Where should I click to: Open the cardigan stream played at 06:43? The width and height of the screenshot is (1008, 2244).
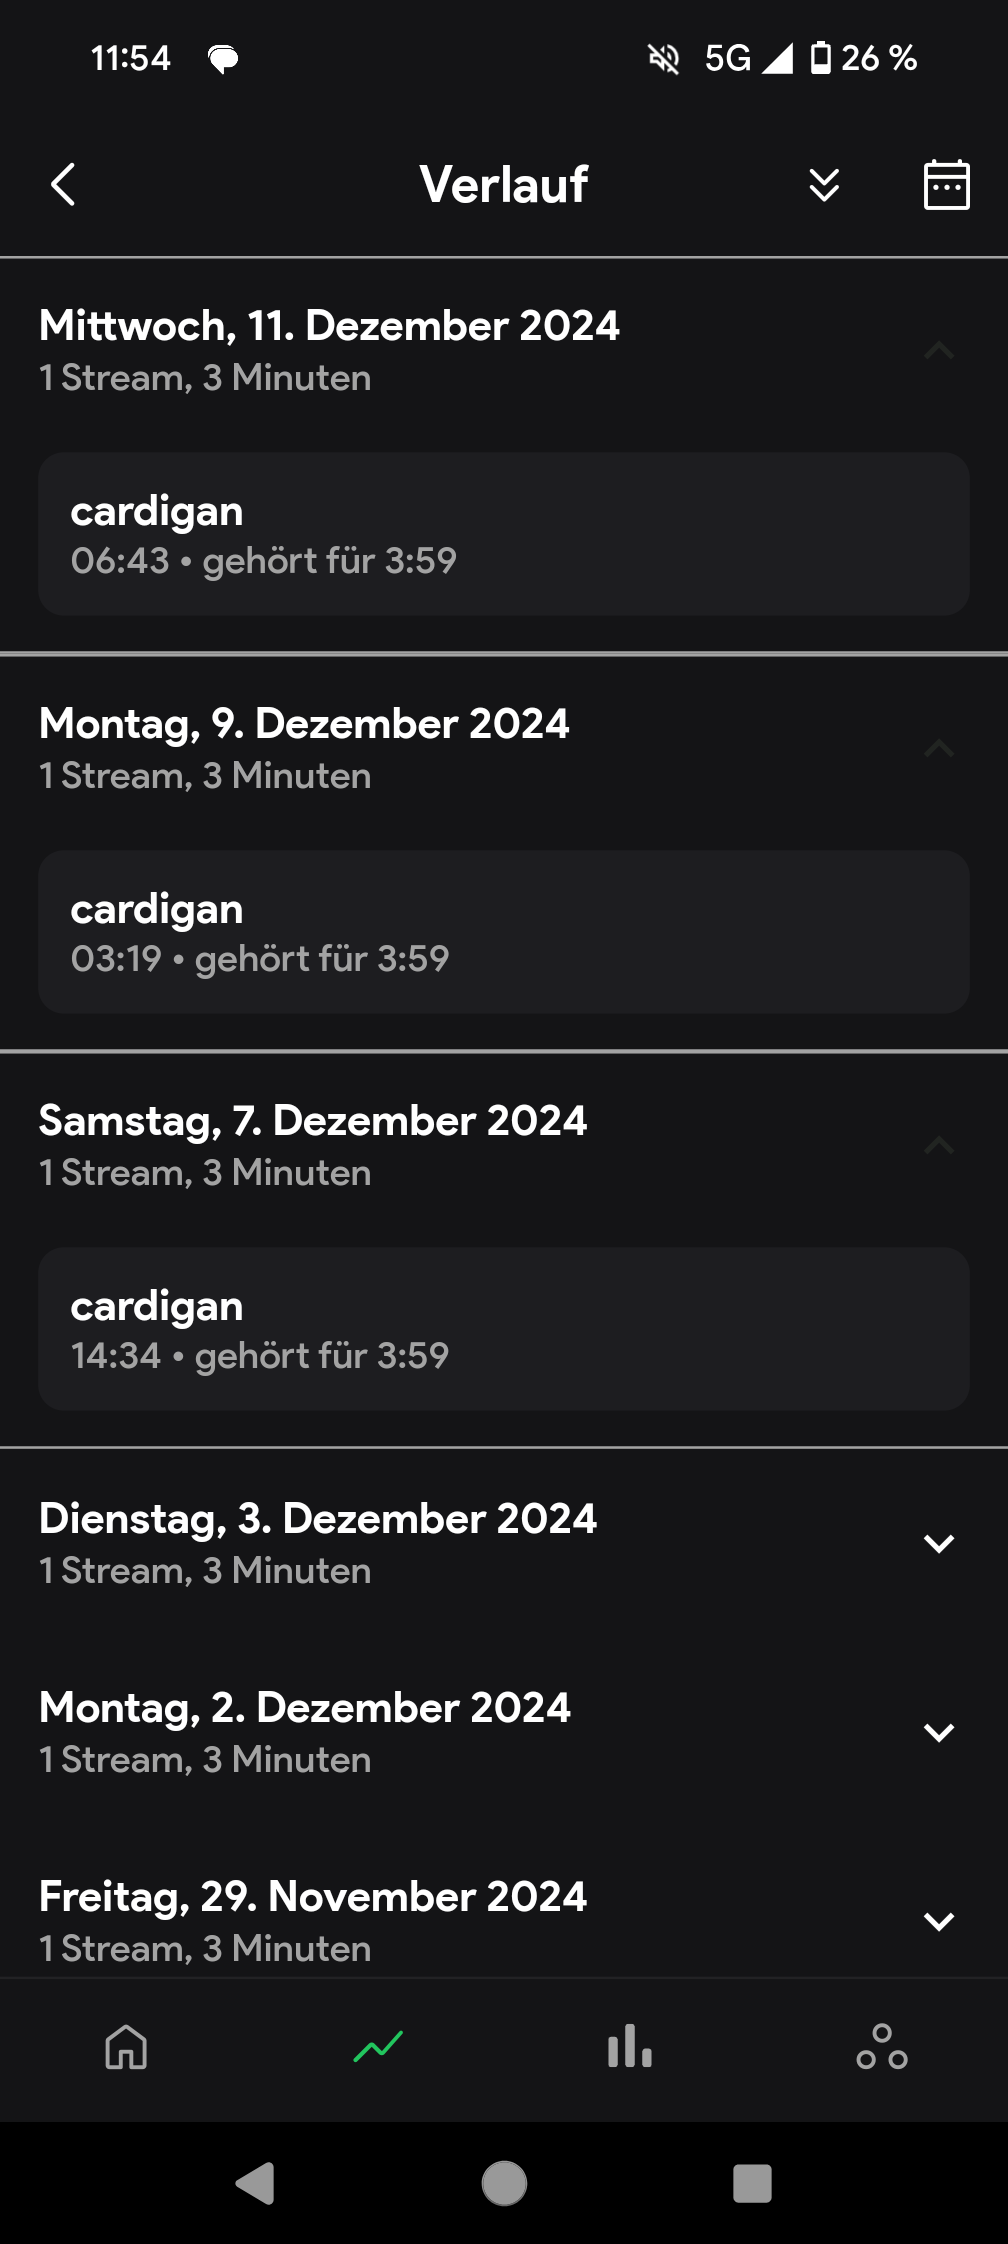[504, 534]
